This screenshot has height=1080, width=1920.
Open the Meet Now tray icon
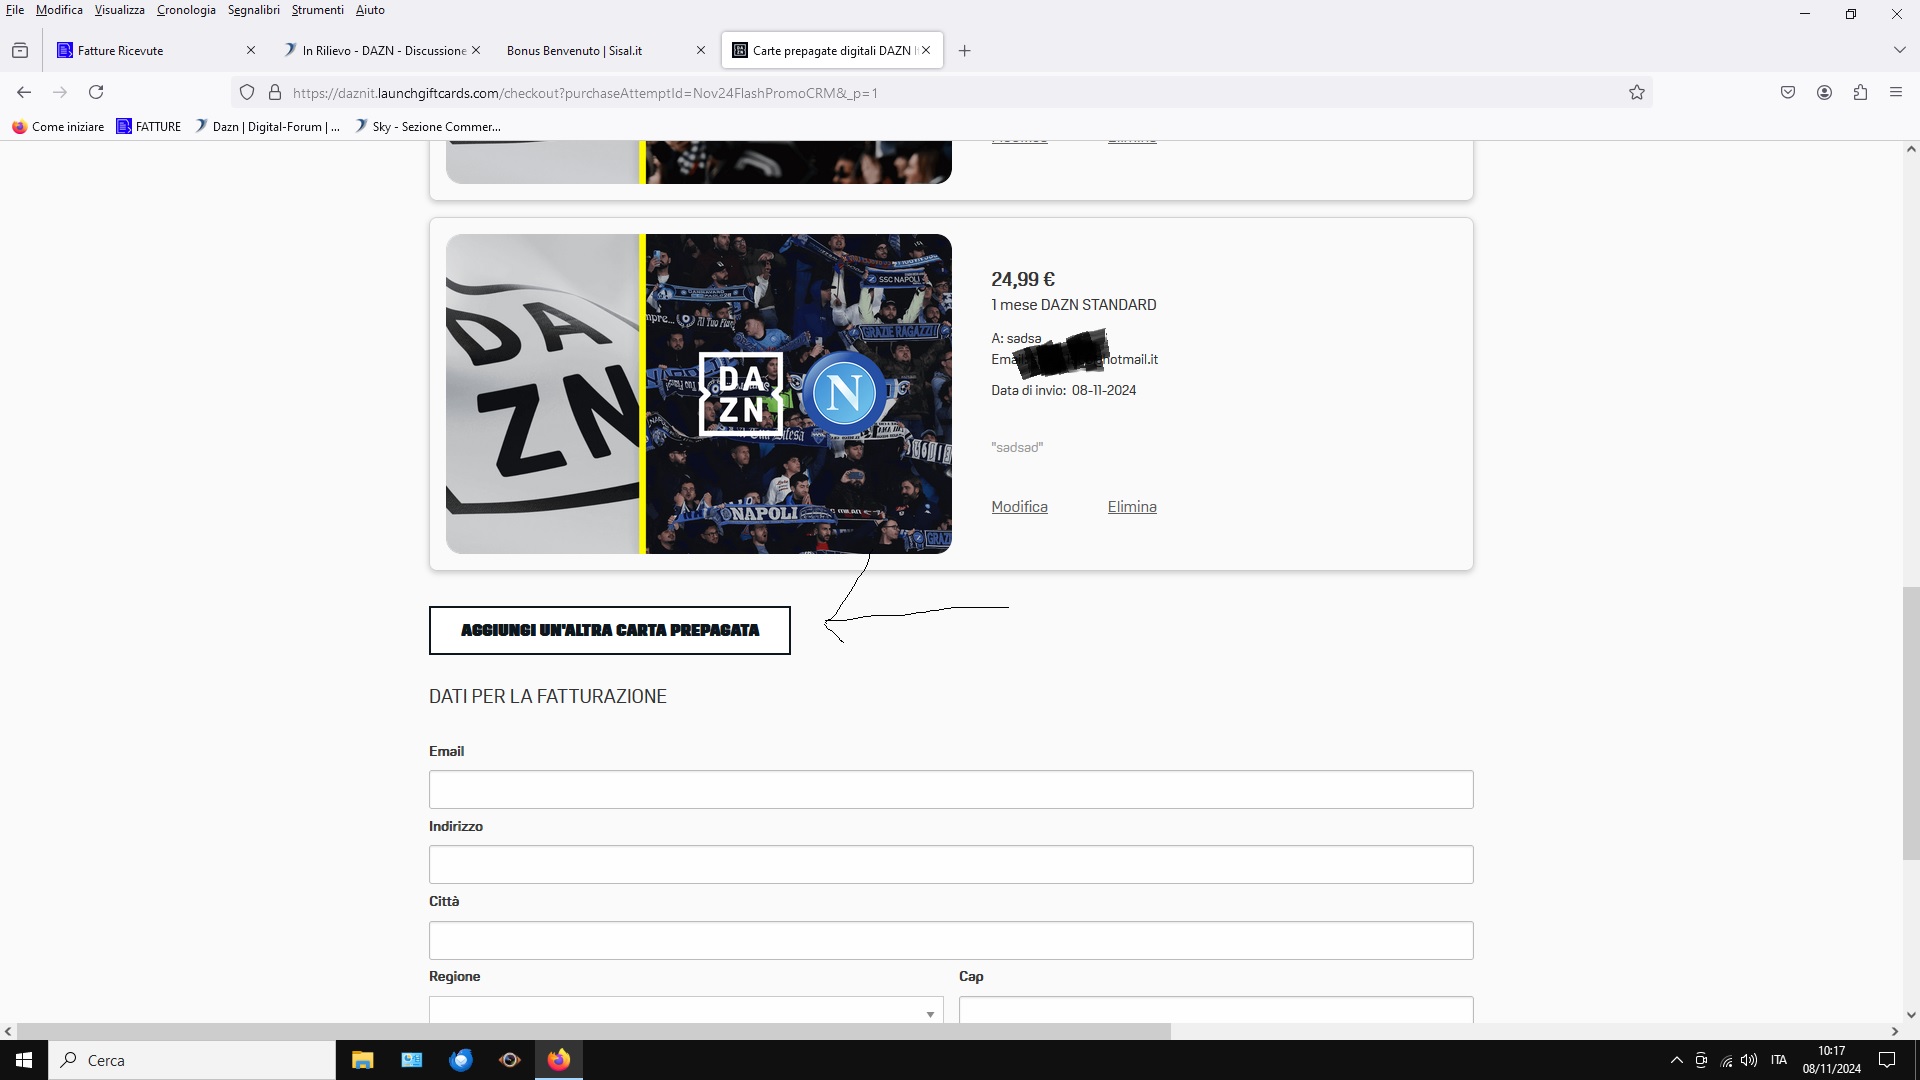[x=1701, y=1060]
